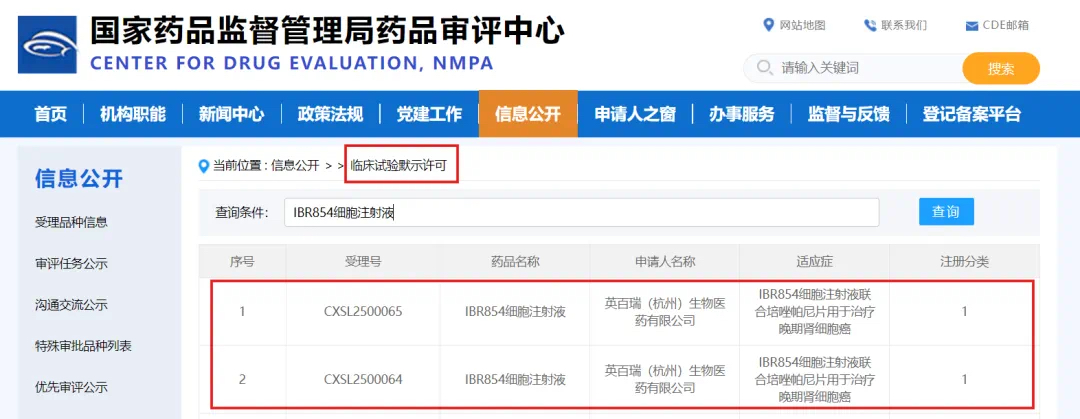Open 受理品种信息 in the sidebar
1080x419 pixels.
[x=71, y=222]
